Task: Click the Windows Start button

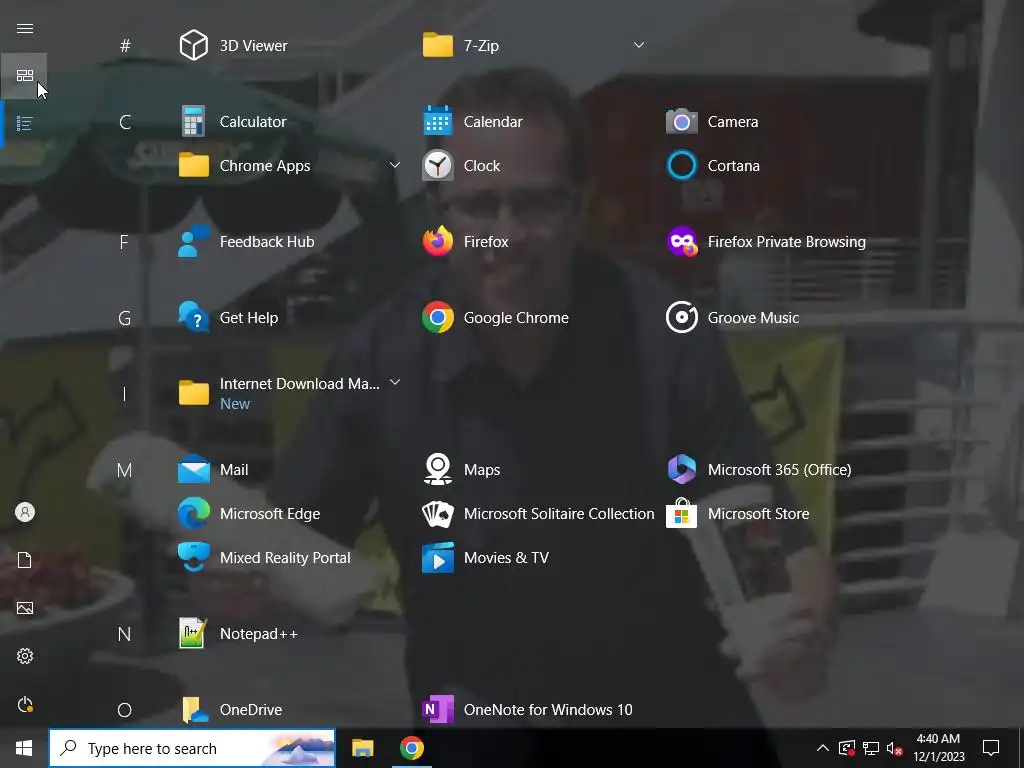Action: (24, 748)
